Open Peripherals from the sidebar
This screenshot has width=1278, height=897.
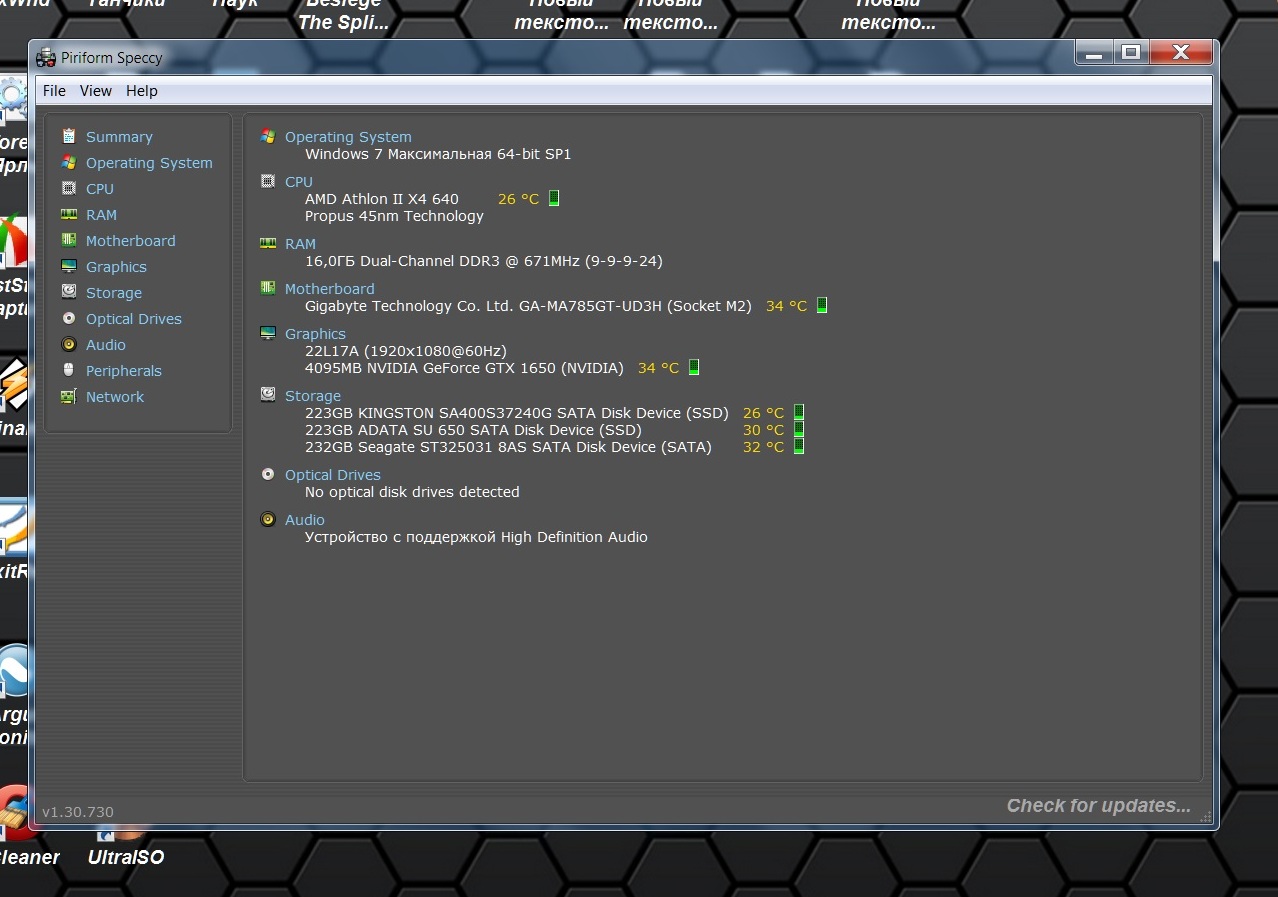(123, 371)
